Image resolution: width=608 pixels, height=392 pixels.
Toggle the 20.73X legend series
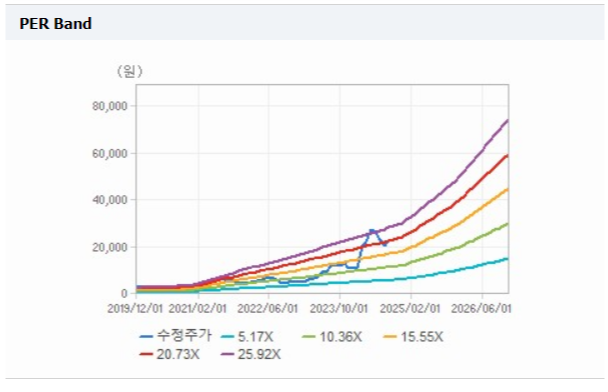(169, 354)
